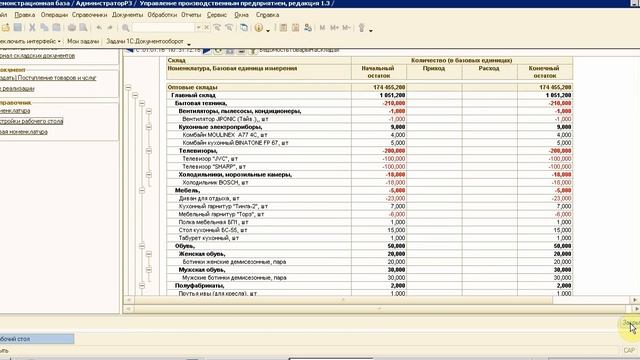Click the Redo arrow icon
Viewport: 640px width, 360px height.
click(x=110, y=28)
